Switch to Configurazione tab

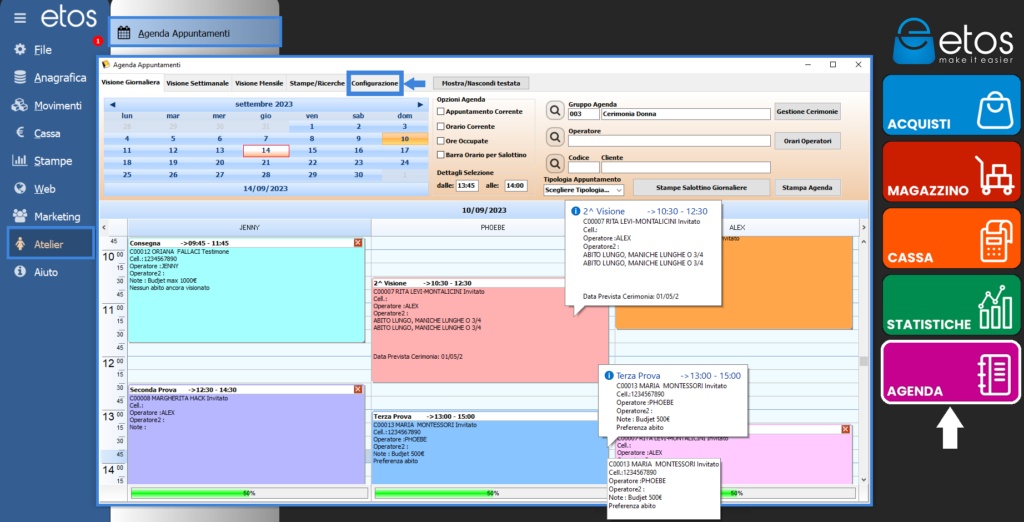pos(375,84)
